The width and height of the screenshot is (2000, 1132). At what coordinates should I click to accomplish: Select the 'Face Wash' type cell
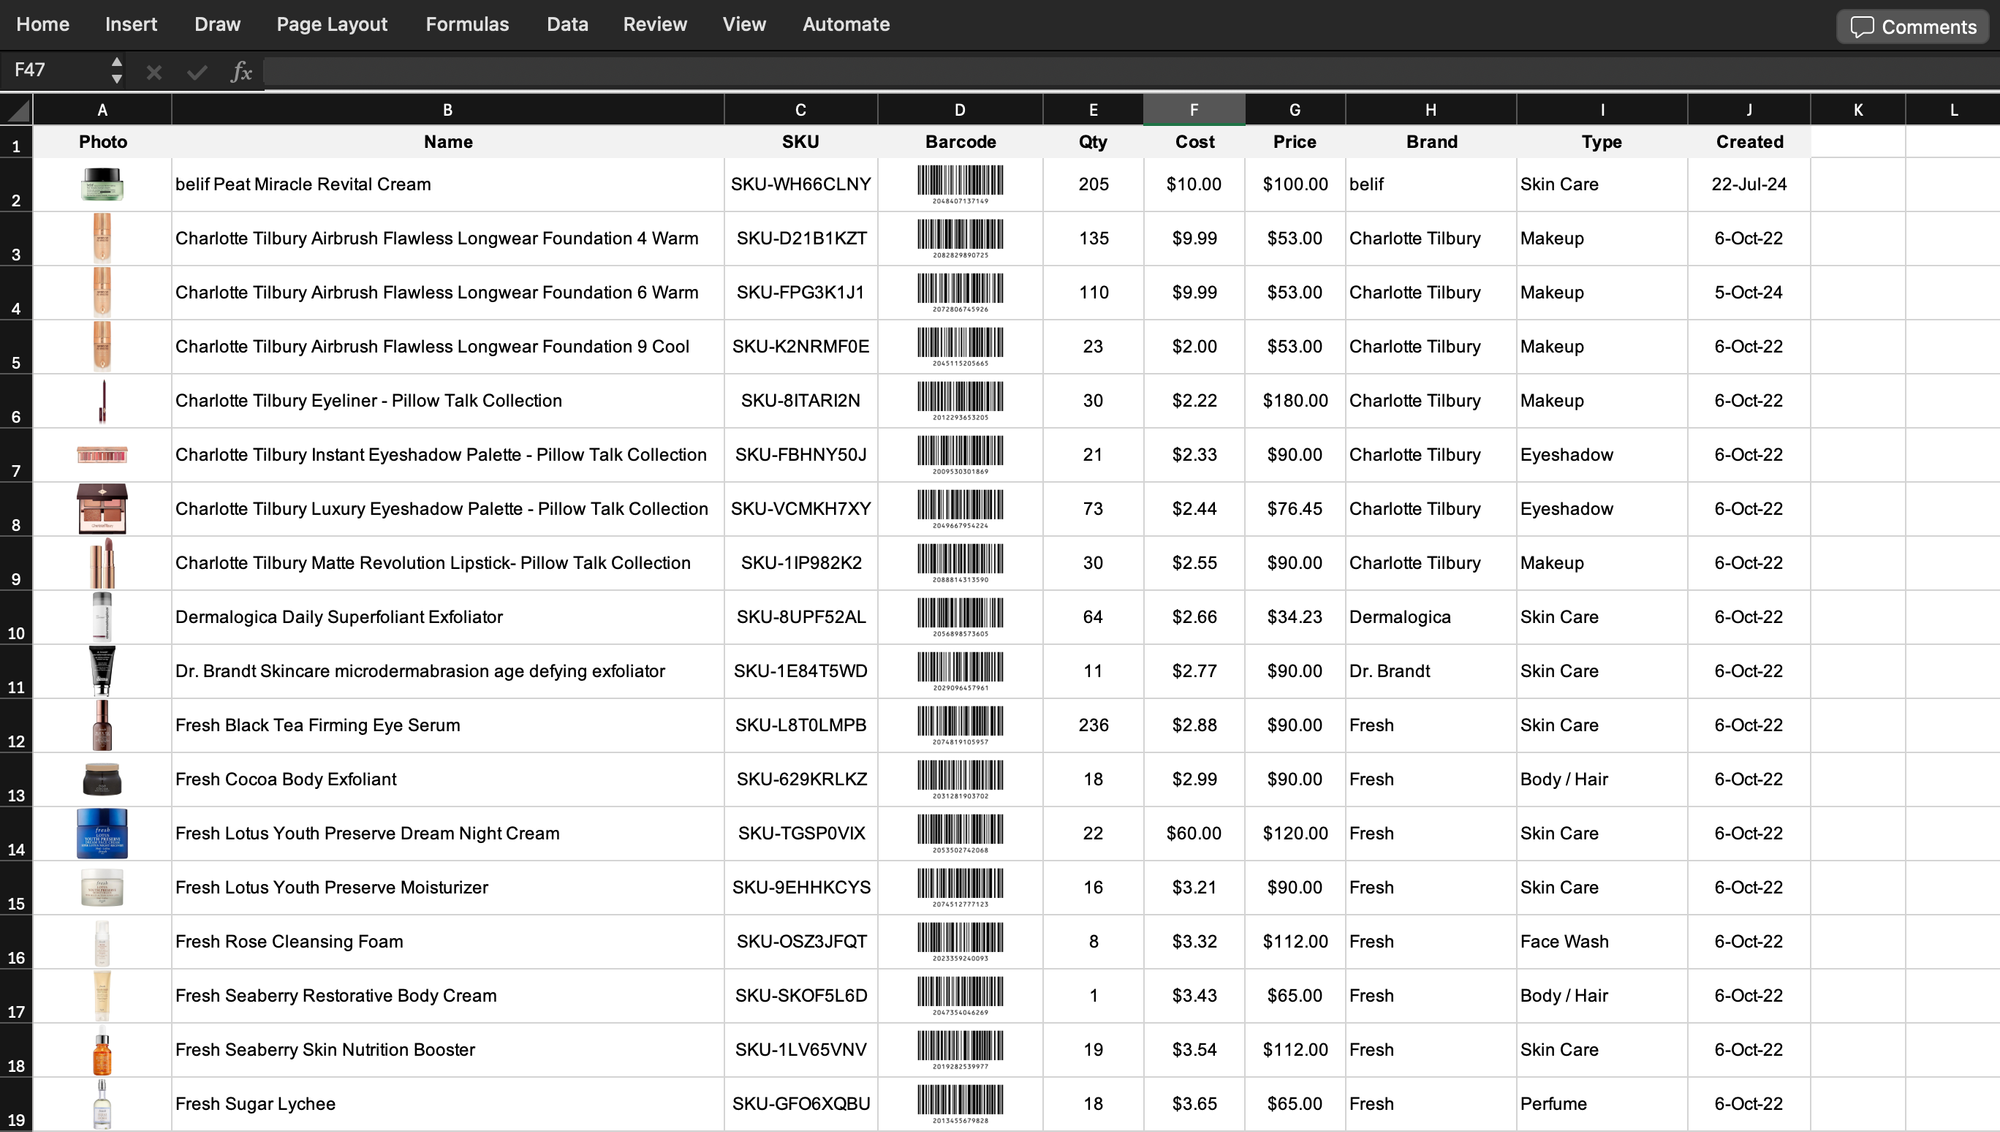click(x=1602, y=942)
